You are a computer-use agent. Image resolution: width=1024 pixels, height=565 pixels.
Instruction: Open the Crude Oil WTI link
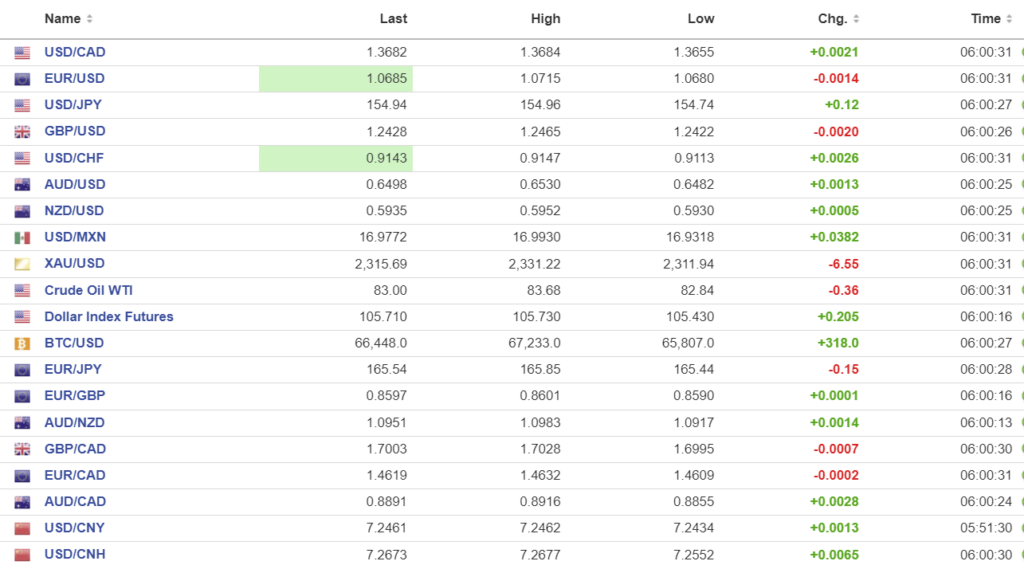tap(88, 290)
